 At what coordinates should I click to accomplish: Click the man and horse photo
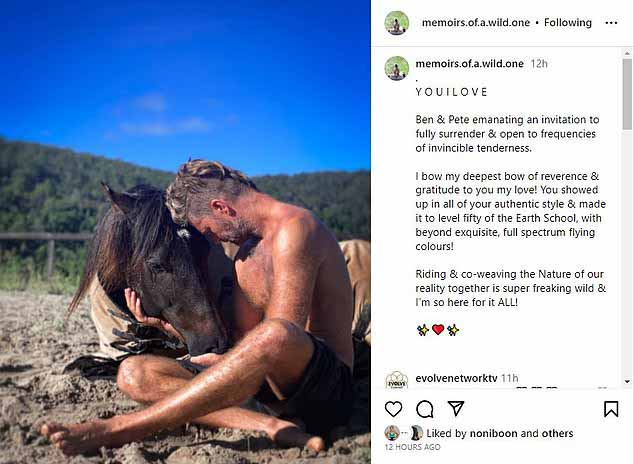(185, 232)
